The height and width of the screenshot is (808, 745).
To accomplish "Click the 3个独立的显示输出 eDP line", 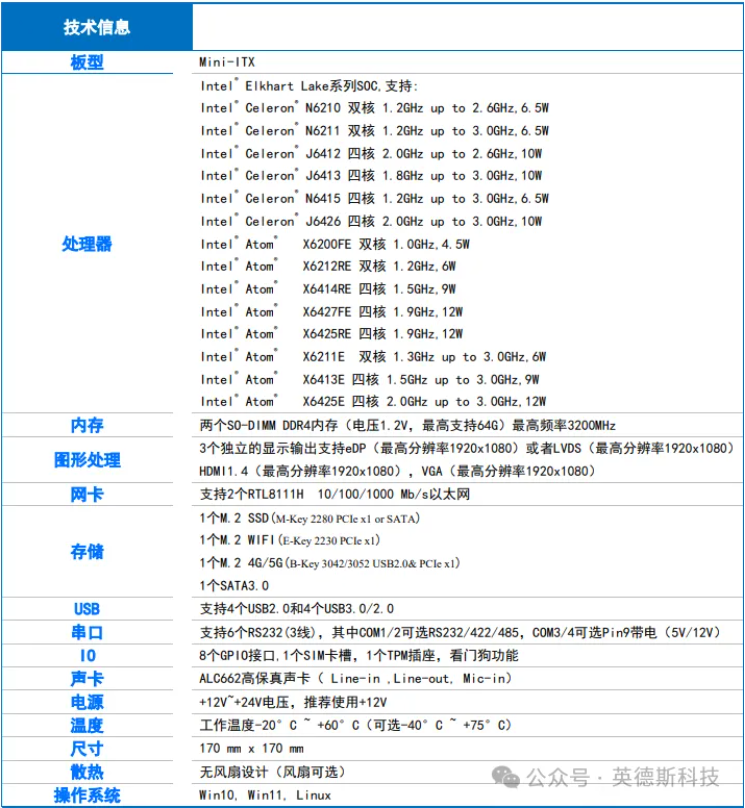I will pos(467,448).
